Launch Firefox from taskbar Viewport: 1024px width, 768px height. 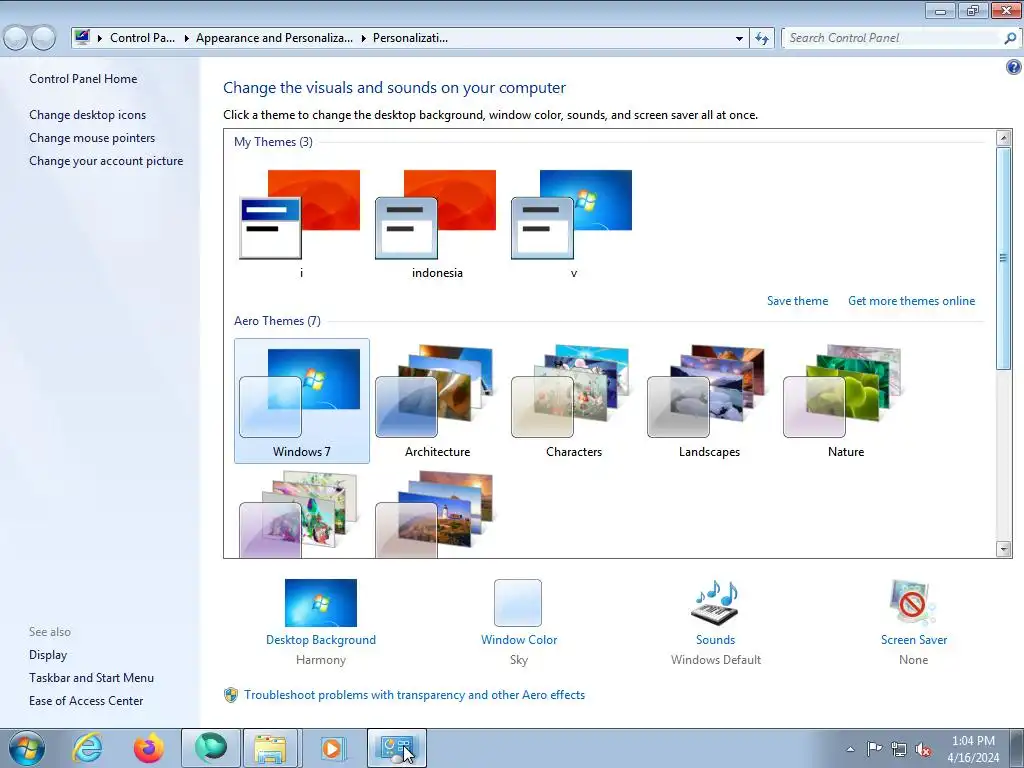[149, 748]
